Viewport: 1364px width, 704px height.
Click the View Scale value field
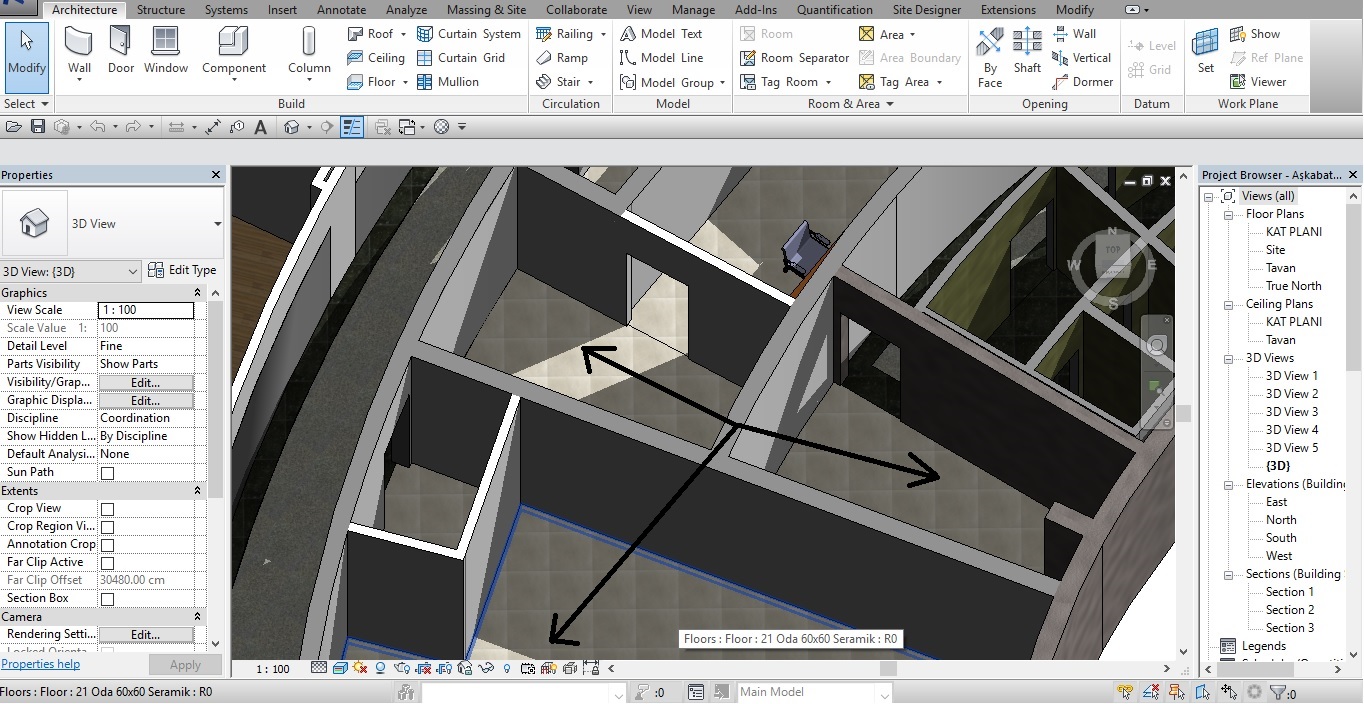(x=146, y=310)
